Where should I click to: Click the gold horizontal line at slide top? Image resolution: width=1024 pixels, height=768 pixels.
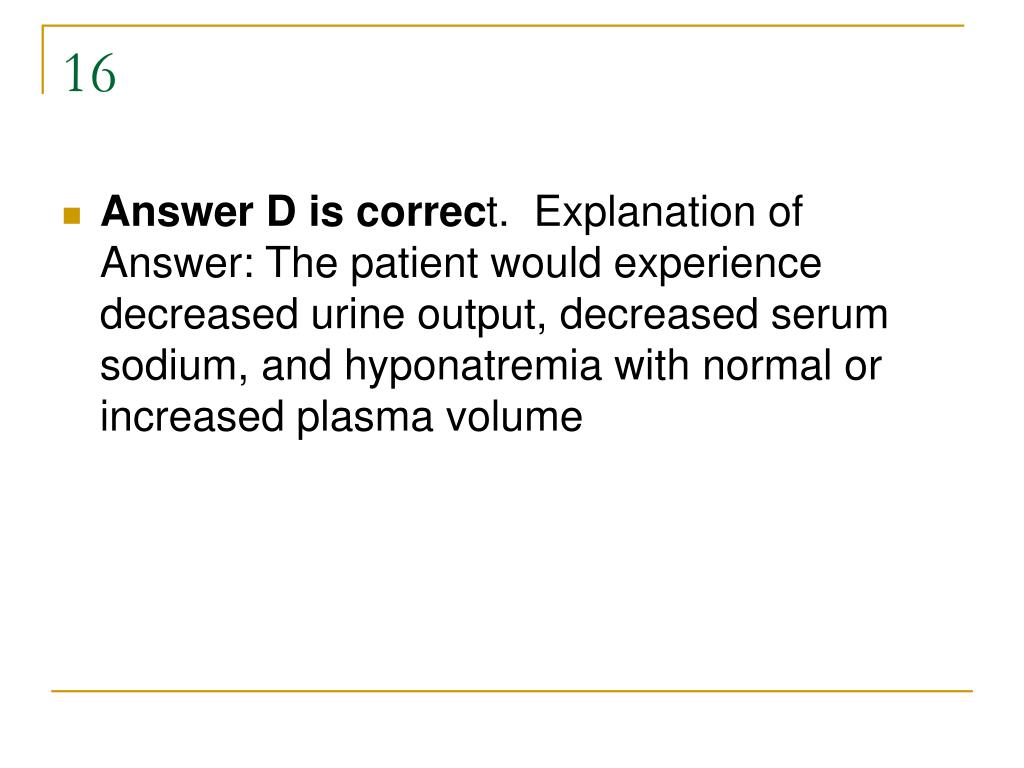tap(504, 25)
